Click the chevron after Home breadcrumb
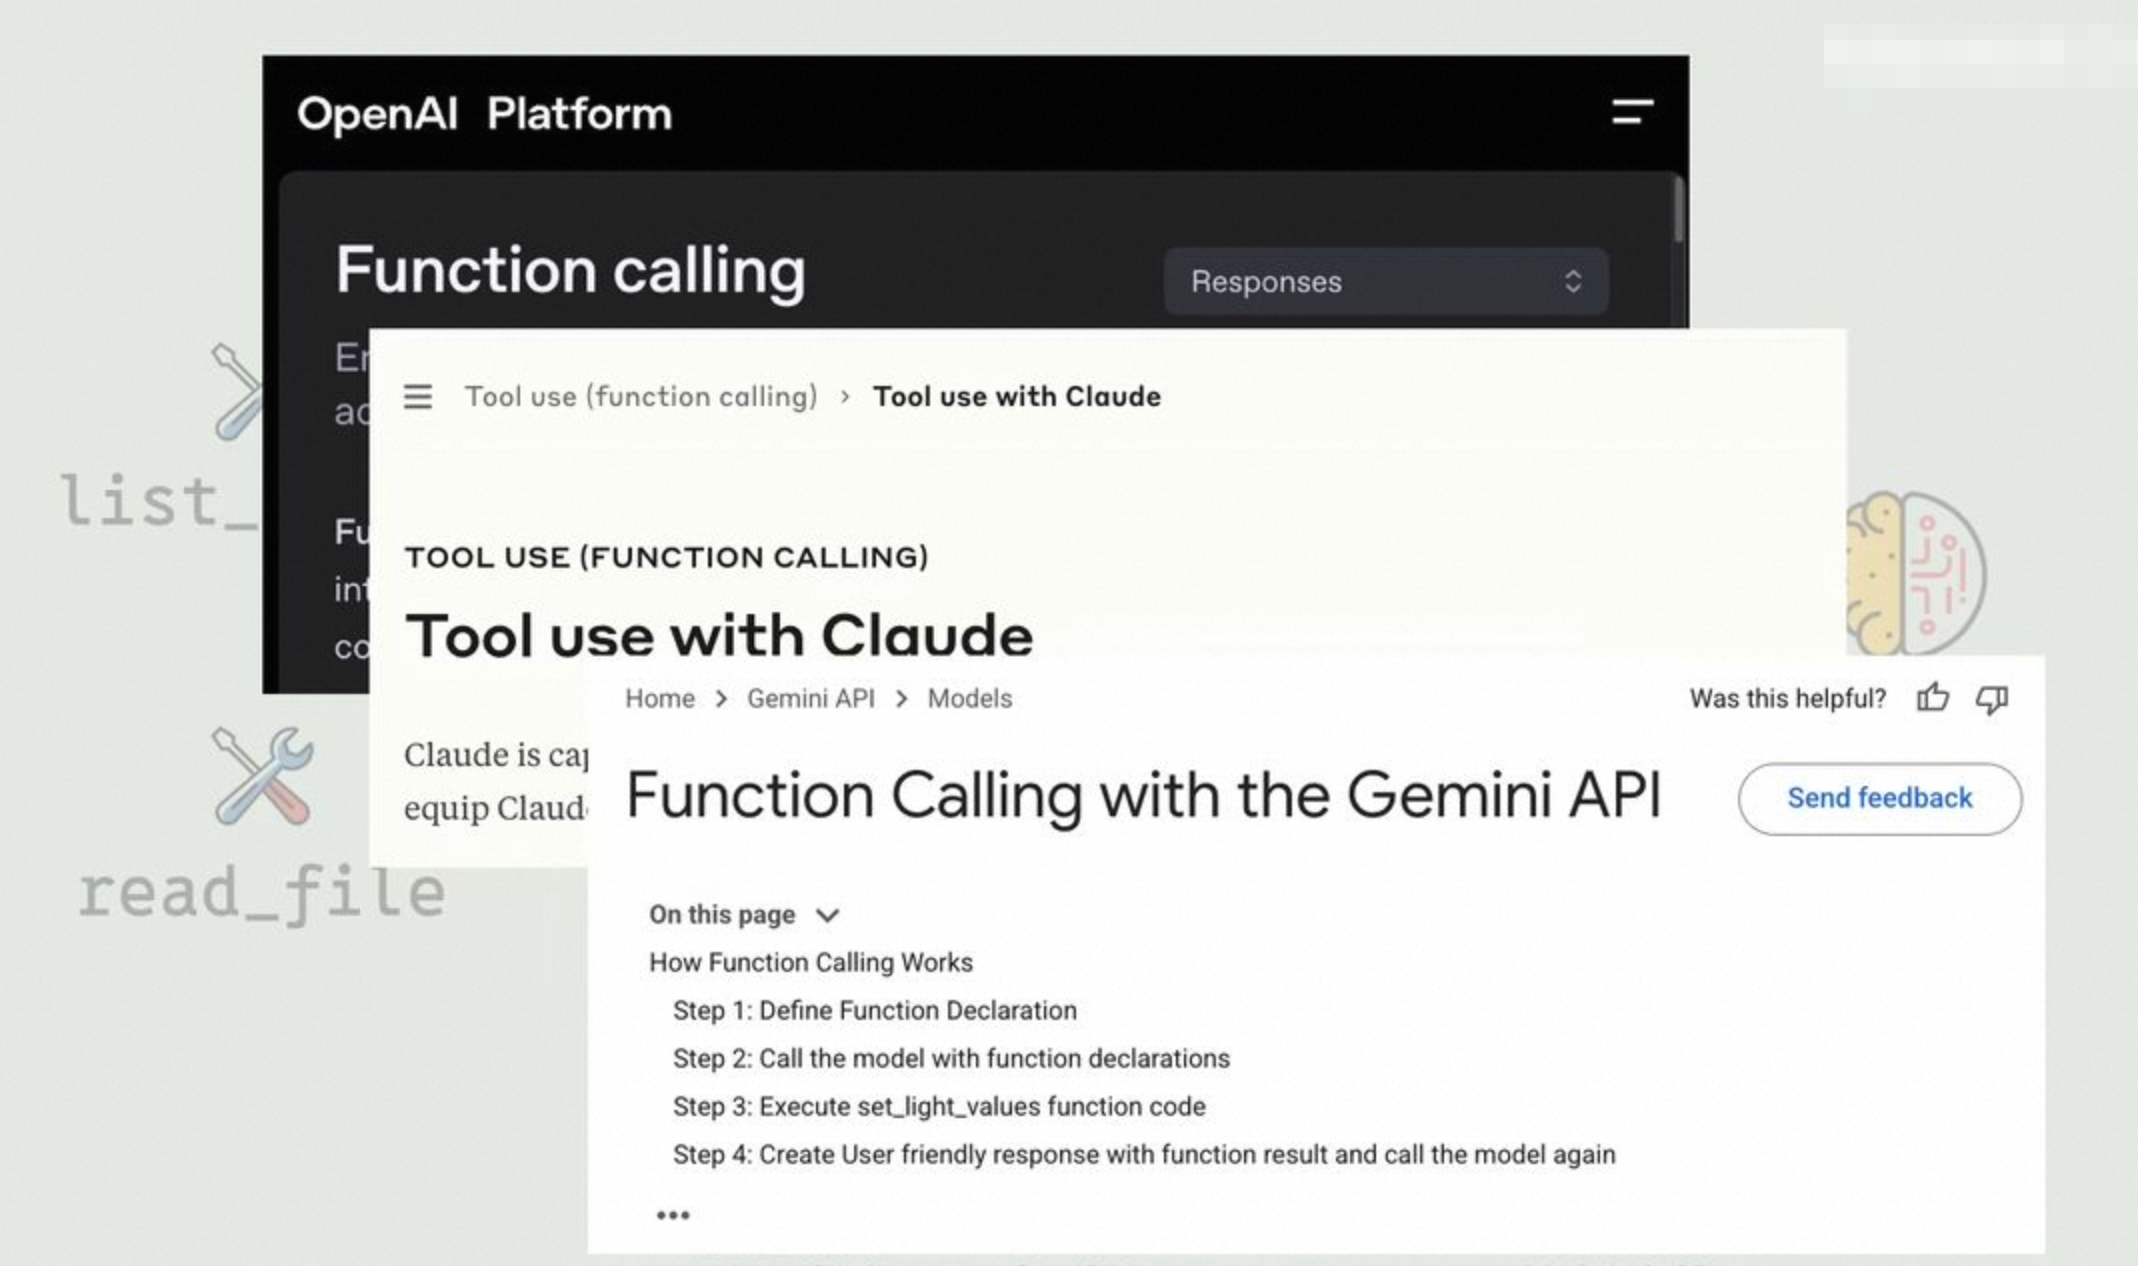This screenshot has width=2138, height=1266. [721, 699]
